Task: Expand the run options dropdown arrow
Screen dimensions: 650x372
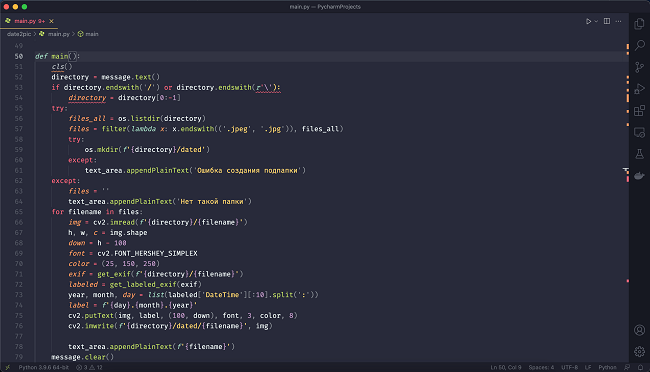Action: point(596,21)
